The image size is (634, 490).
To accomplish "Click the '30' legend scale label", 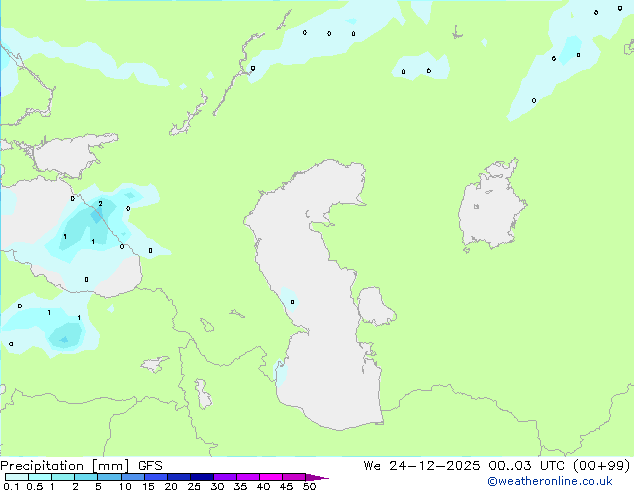I will [x=217, y=486].
